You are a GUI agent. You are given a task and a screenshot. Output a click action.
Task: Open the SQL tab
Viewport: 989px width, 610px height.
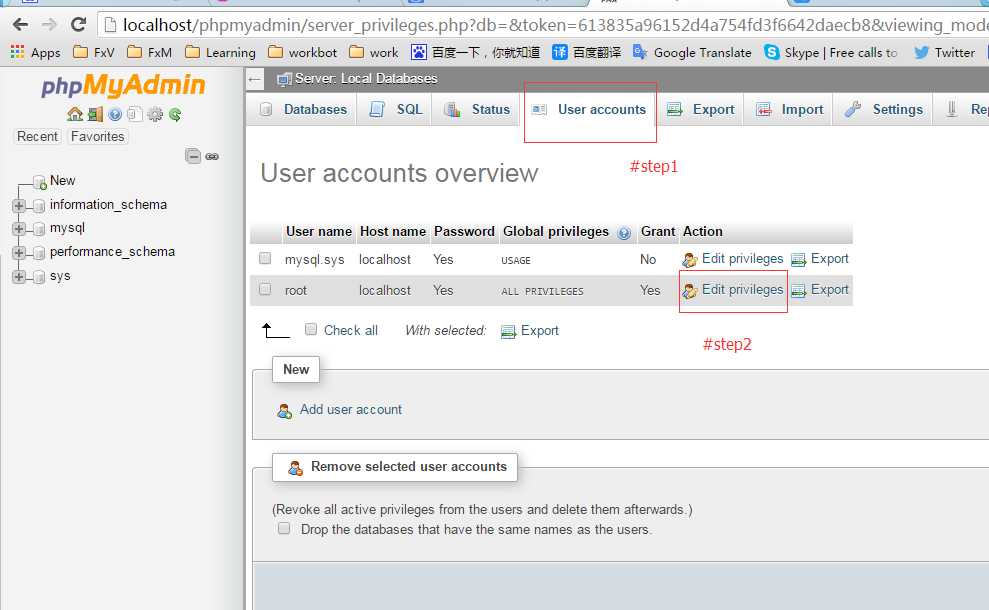pos(395,110)
